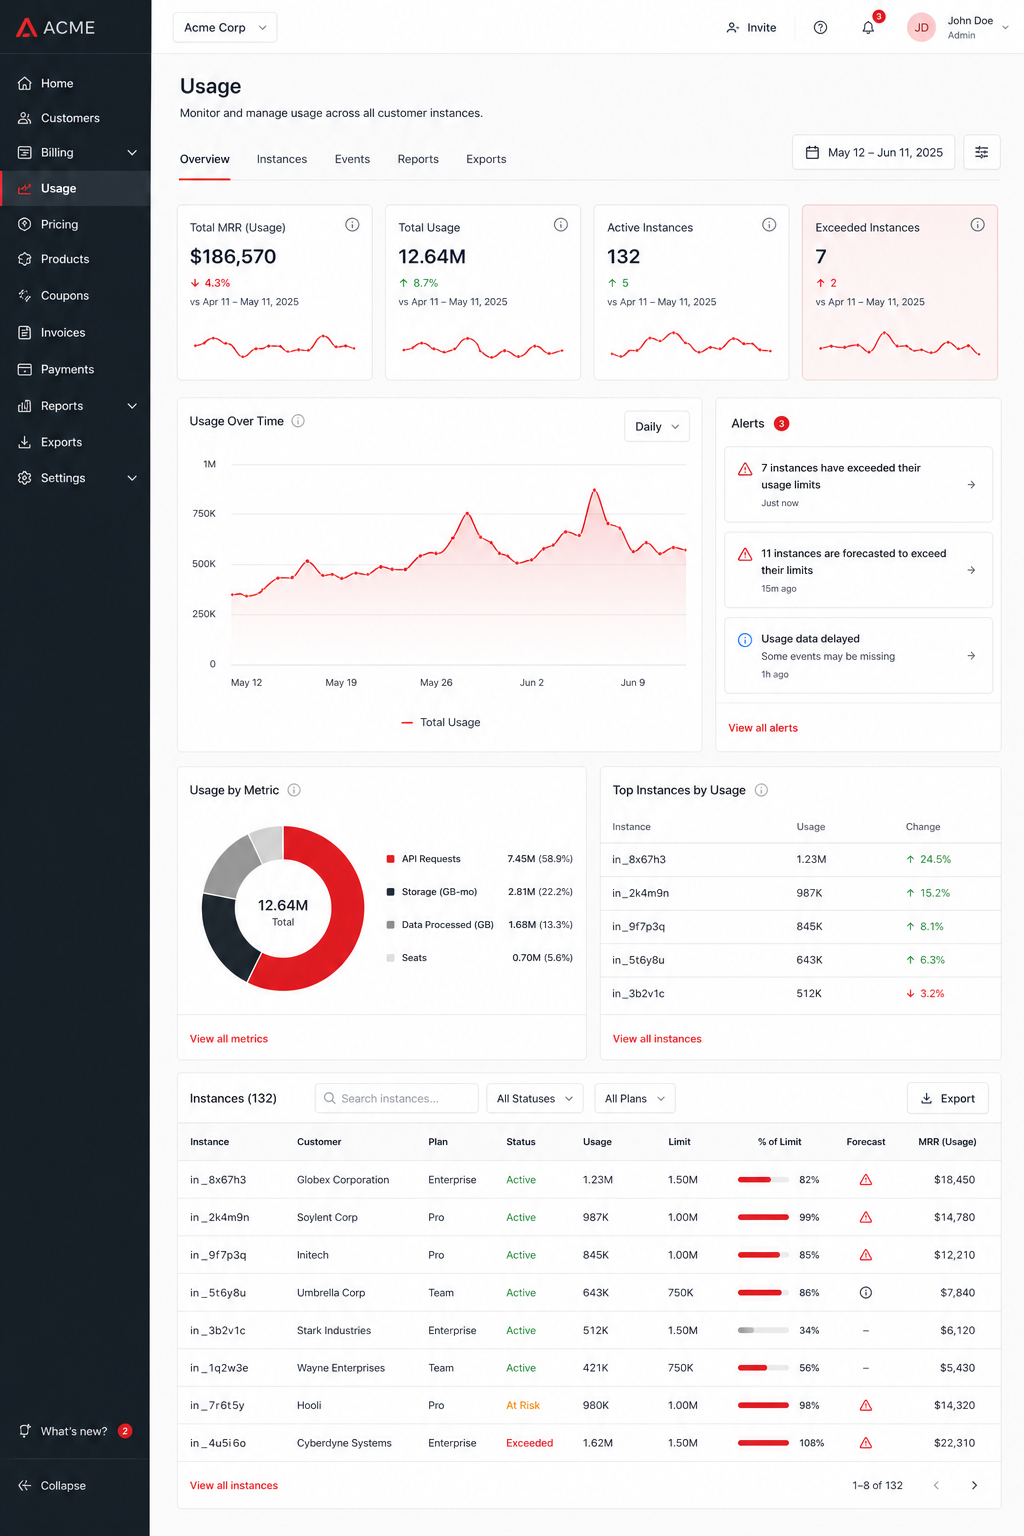
Task: Open arrow on Usage data delayed alert
Action: 971,656
